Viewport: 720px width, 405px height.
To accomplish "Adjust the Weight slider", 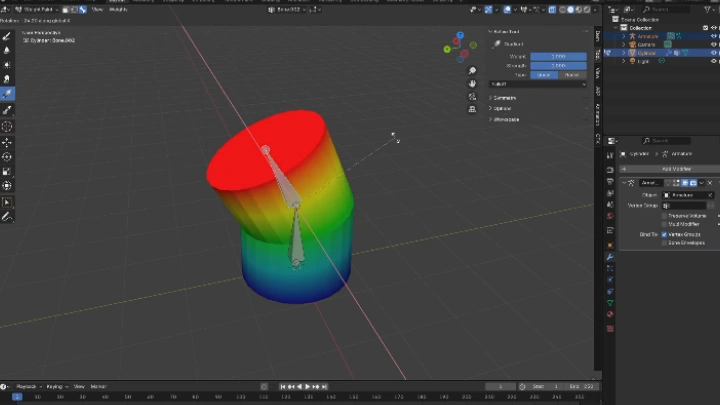I will click(558, 56).
